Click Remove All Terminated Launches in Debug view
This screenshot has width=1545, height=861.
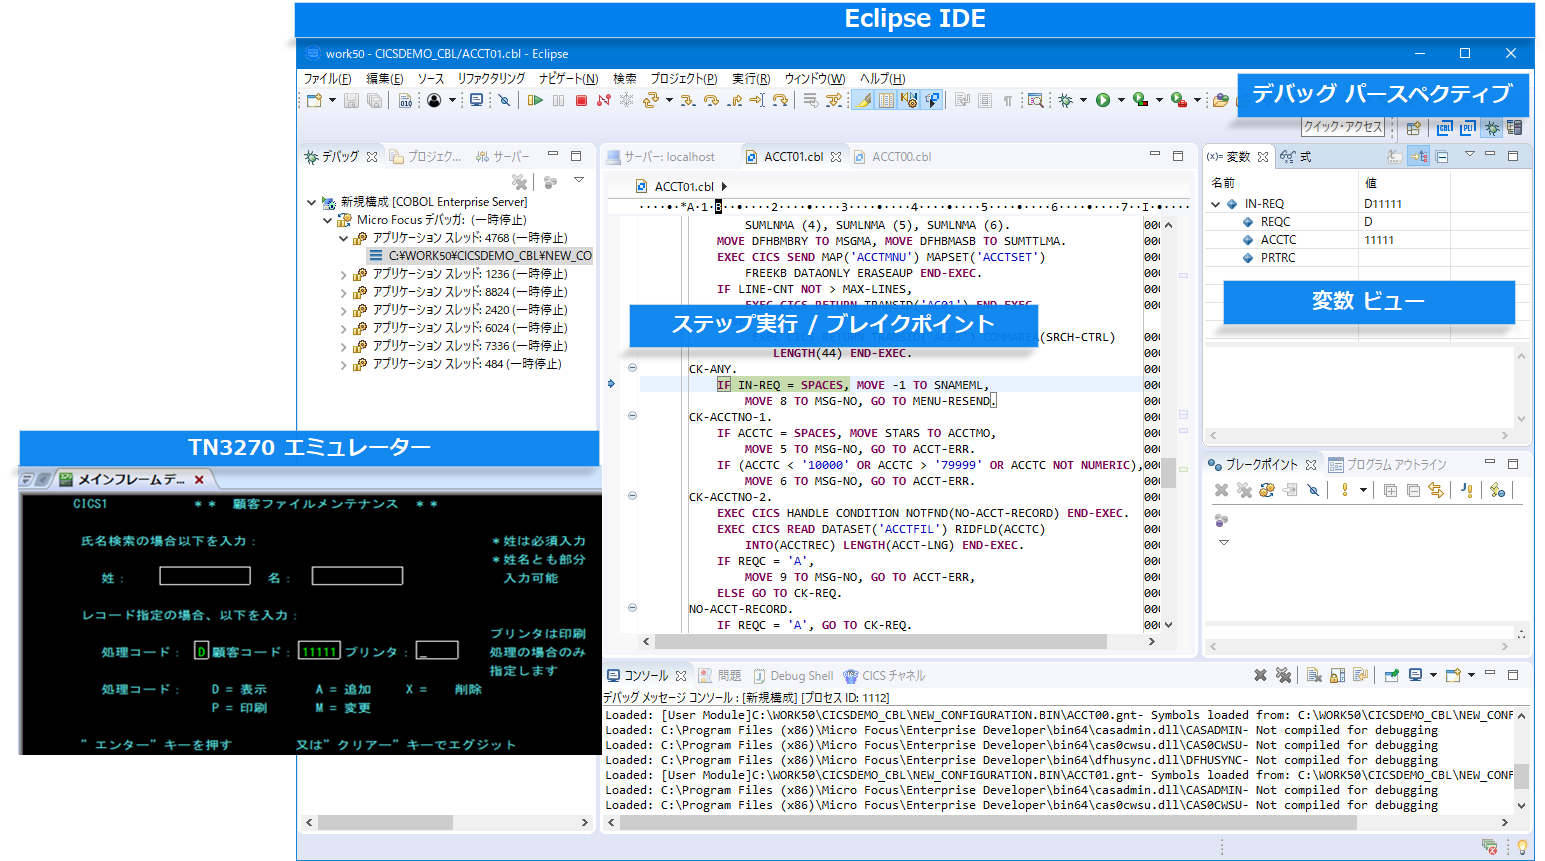tap(519, 182)
